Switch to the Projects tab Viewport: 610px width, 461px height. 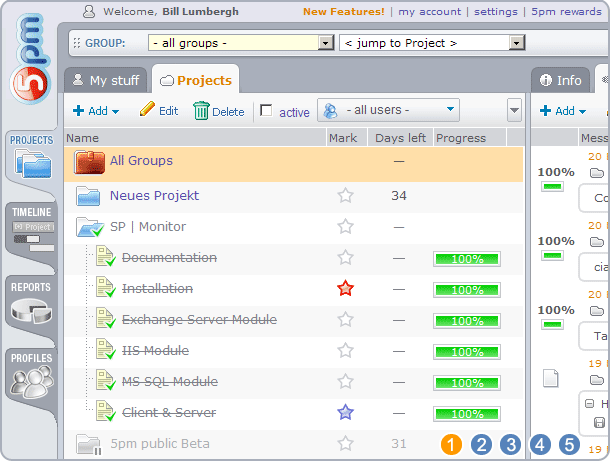pyautogui.click(x=196, y=80)
